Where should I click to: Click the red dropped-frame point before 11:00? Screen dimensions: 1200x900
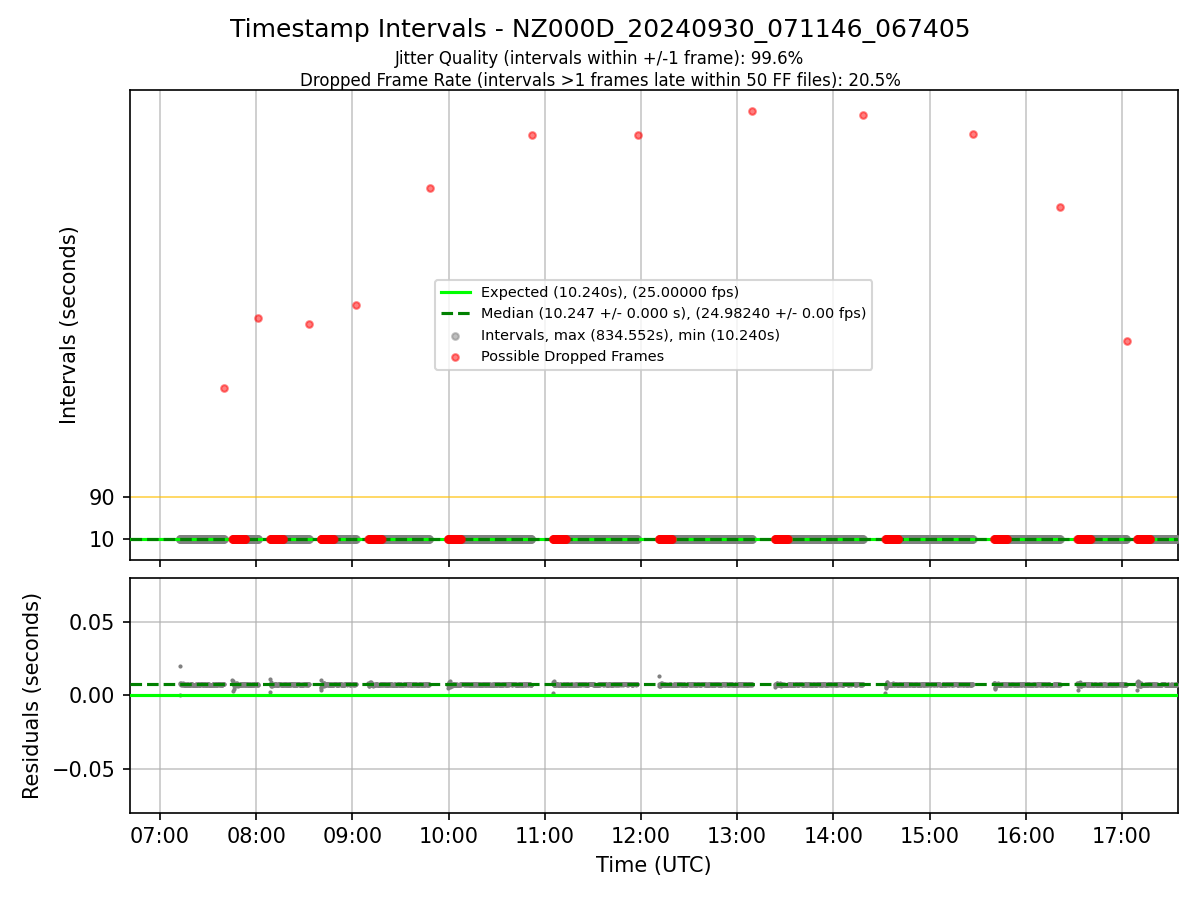click(532, 135)
